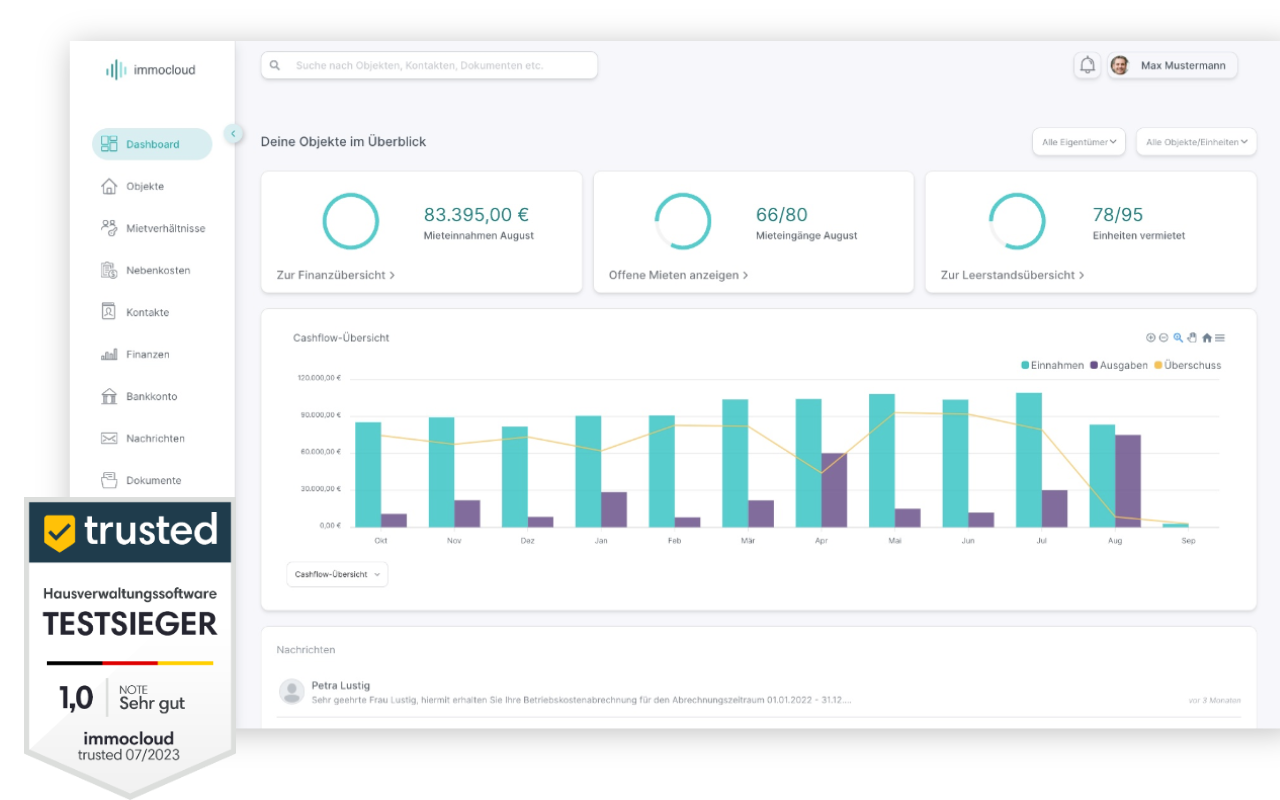Open the Dashboard menu item
The image size is (1280, 800).
(152, 144)
